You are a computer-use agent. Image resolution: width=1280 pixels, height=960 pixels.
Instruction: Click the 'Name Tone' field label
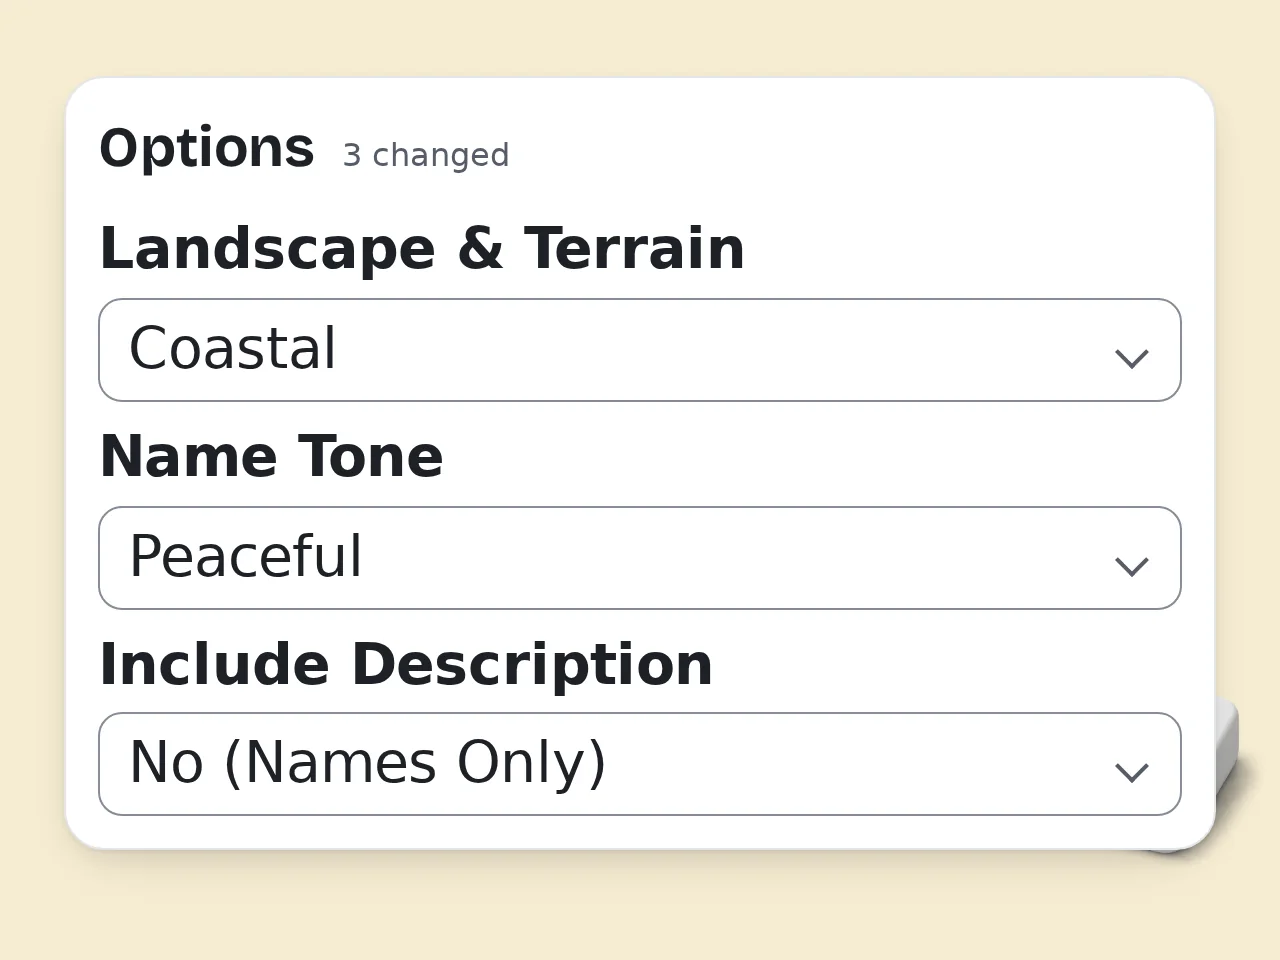[x=271, y=457]
